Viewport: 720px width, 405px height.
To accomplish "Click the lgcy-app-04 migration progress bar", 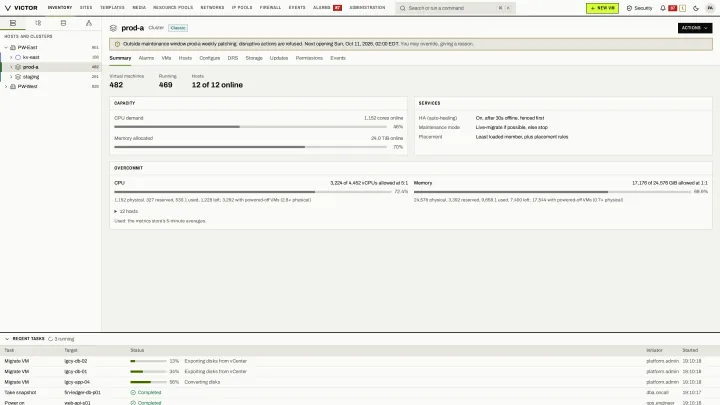I will (148, 382).
